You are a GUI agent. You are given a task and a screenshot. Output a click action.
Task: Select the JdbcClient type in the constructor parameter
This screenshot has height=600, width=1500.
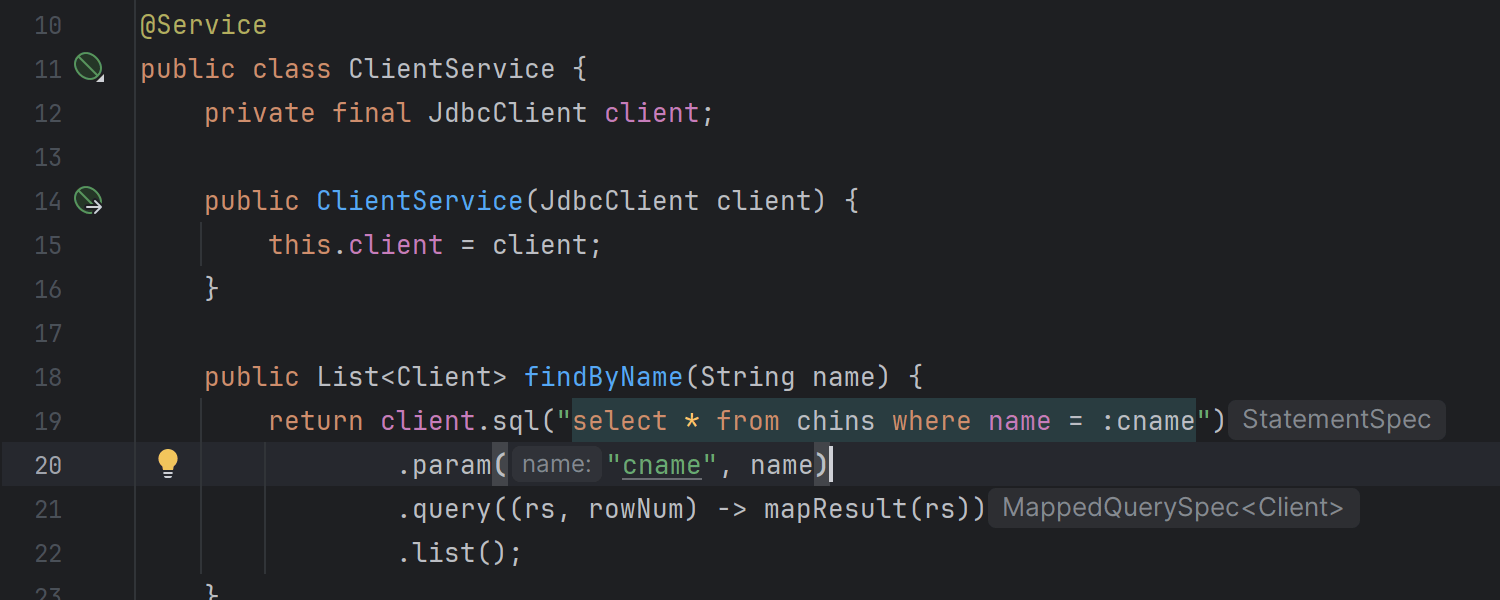612,200
